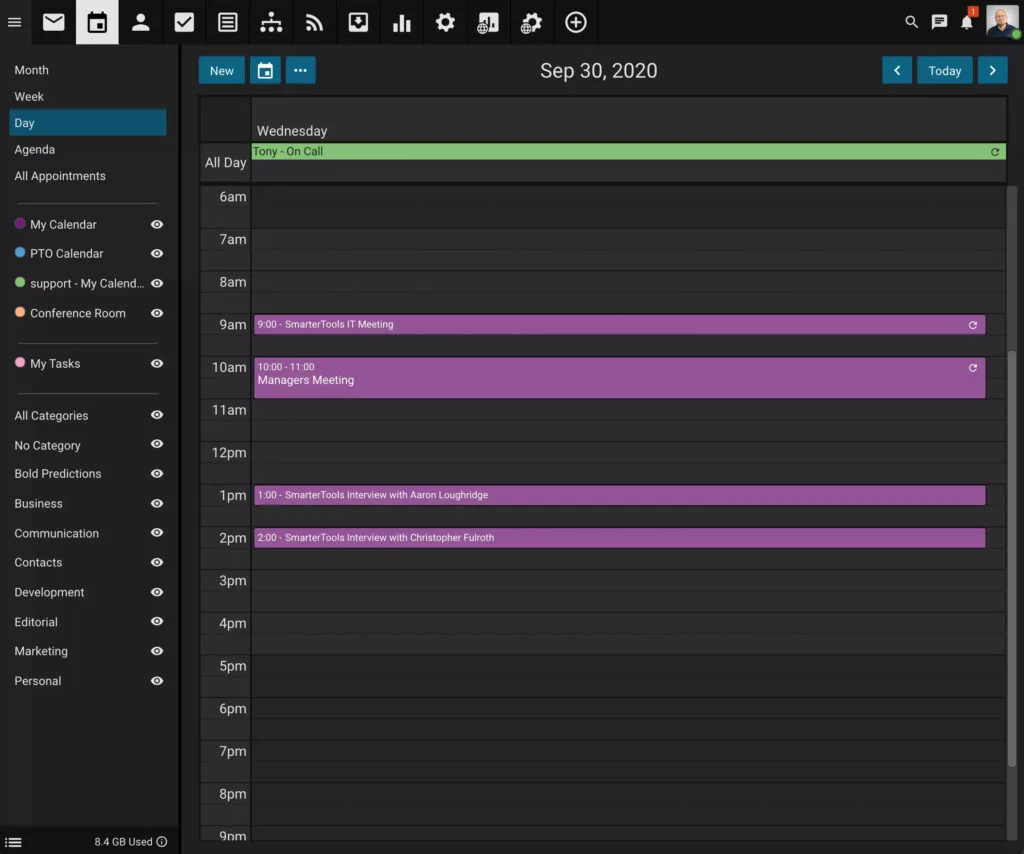Open the Contacts person icon
This screenshot has height=854, width=1024.
(140, 22)
